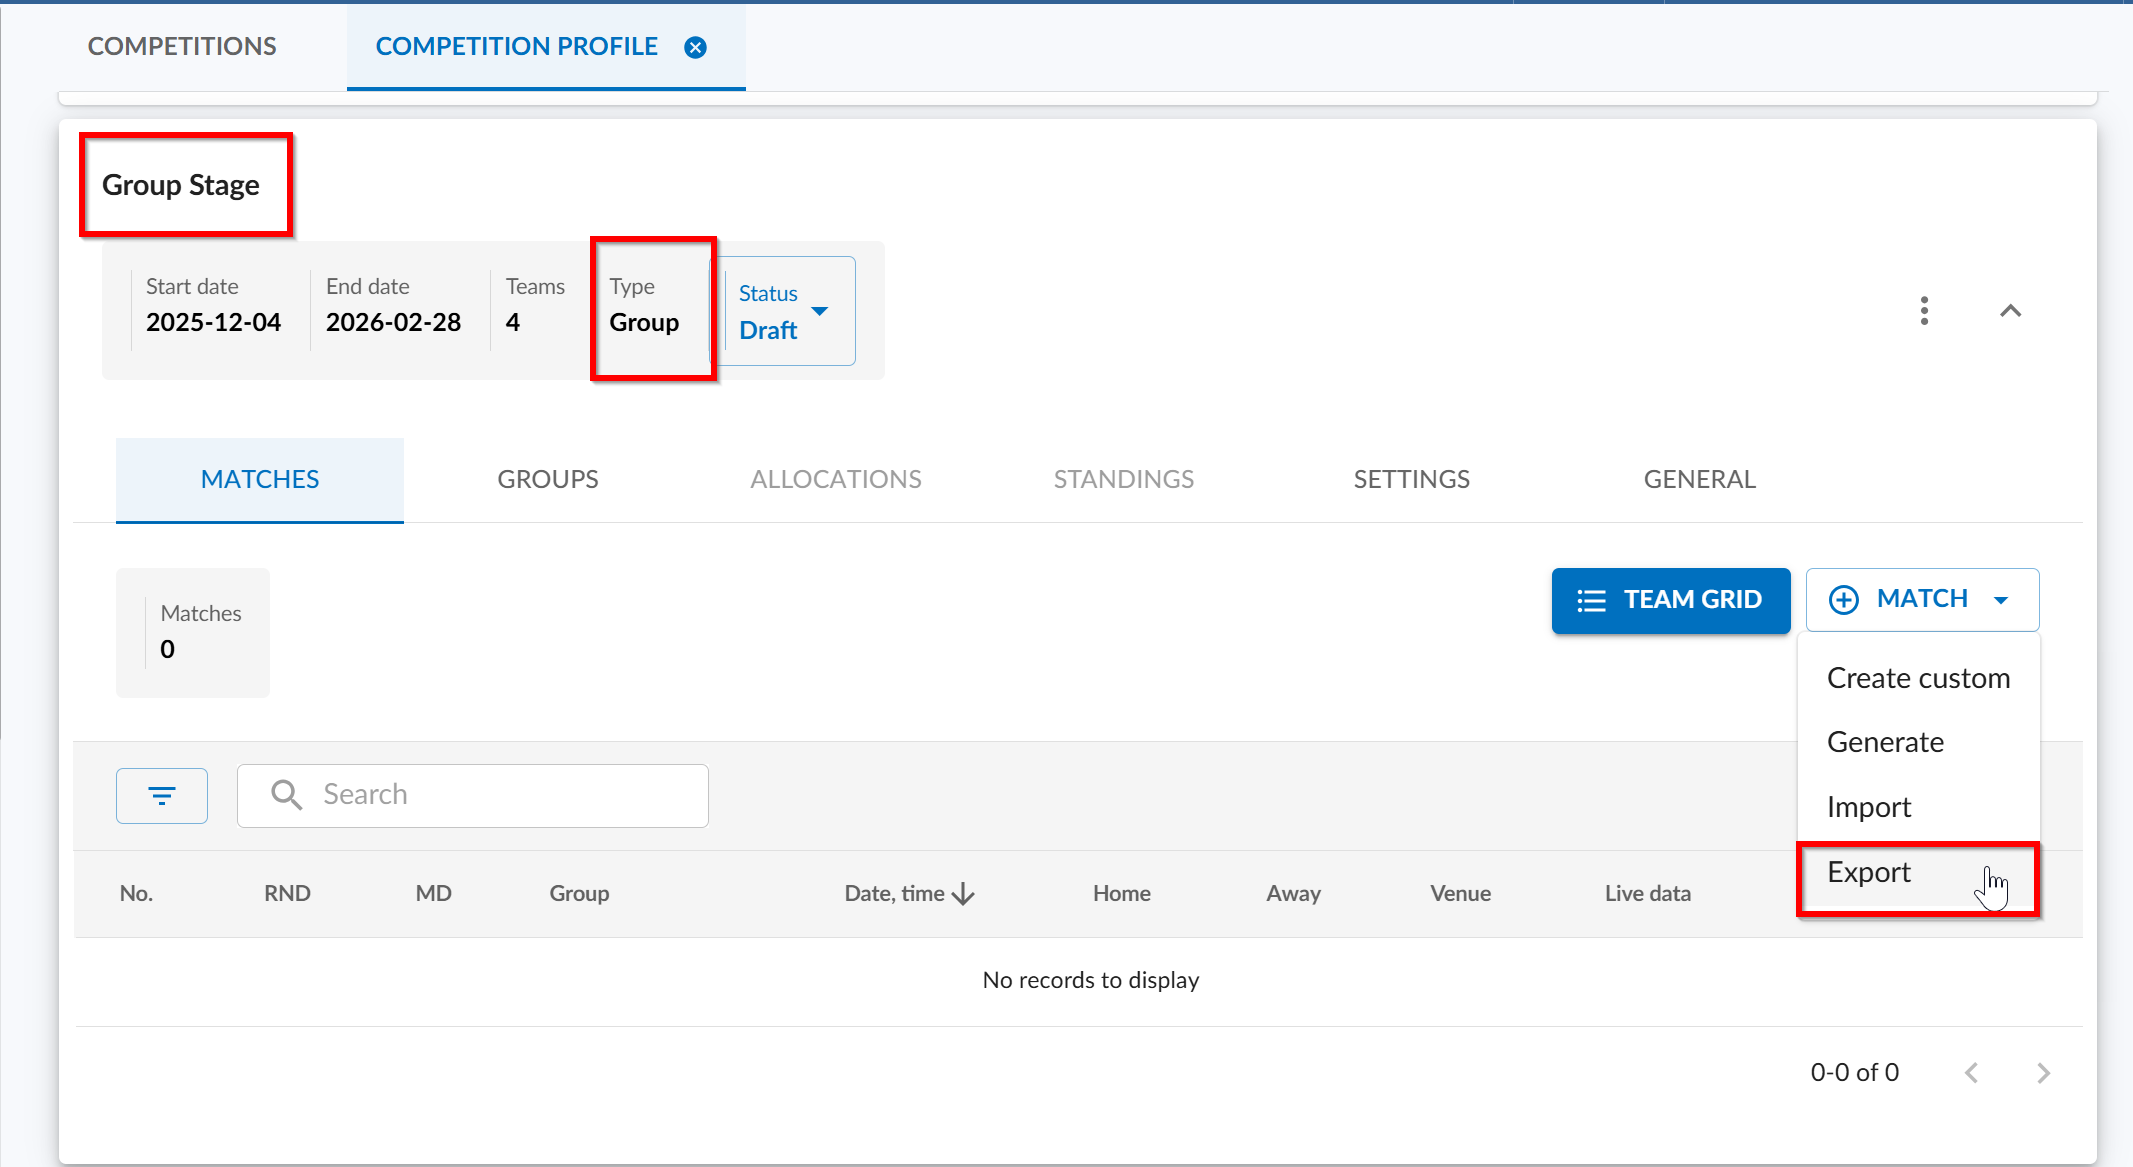
Task: Switch to the Competitions tab
Action: (182, 47)
